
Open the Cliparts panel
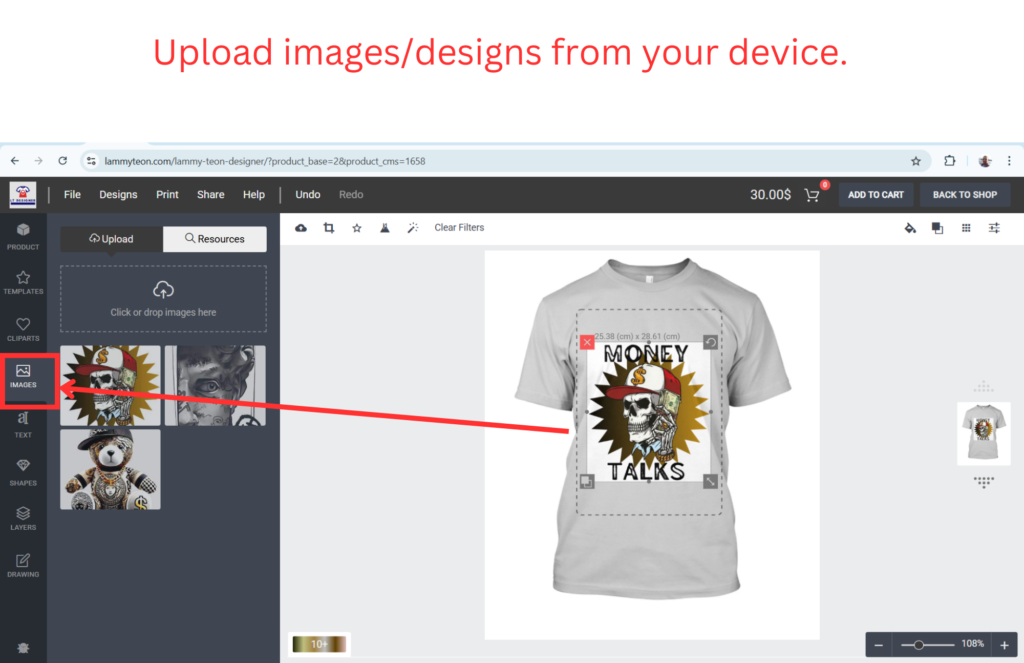[x=23, y=329]
